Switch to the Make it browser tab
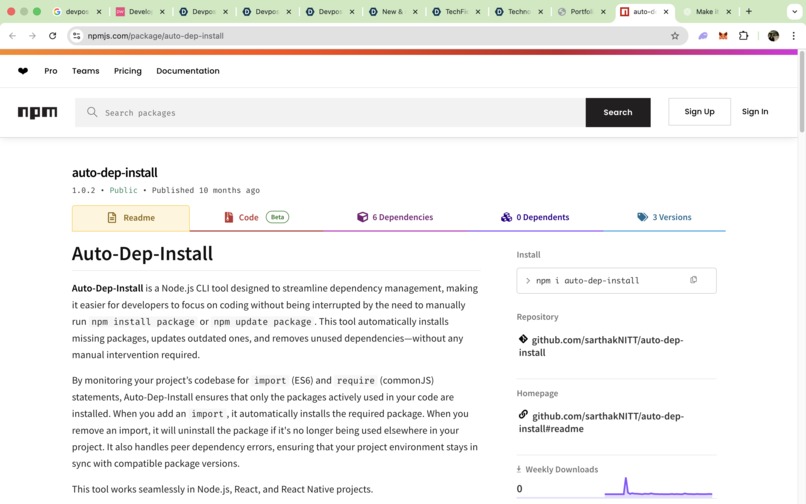The width and height of the screenshot is (806, 504). 708,11
